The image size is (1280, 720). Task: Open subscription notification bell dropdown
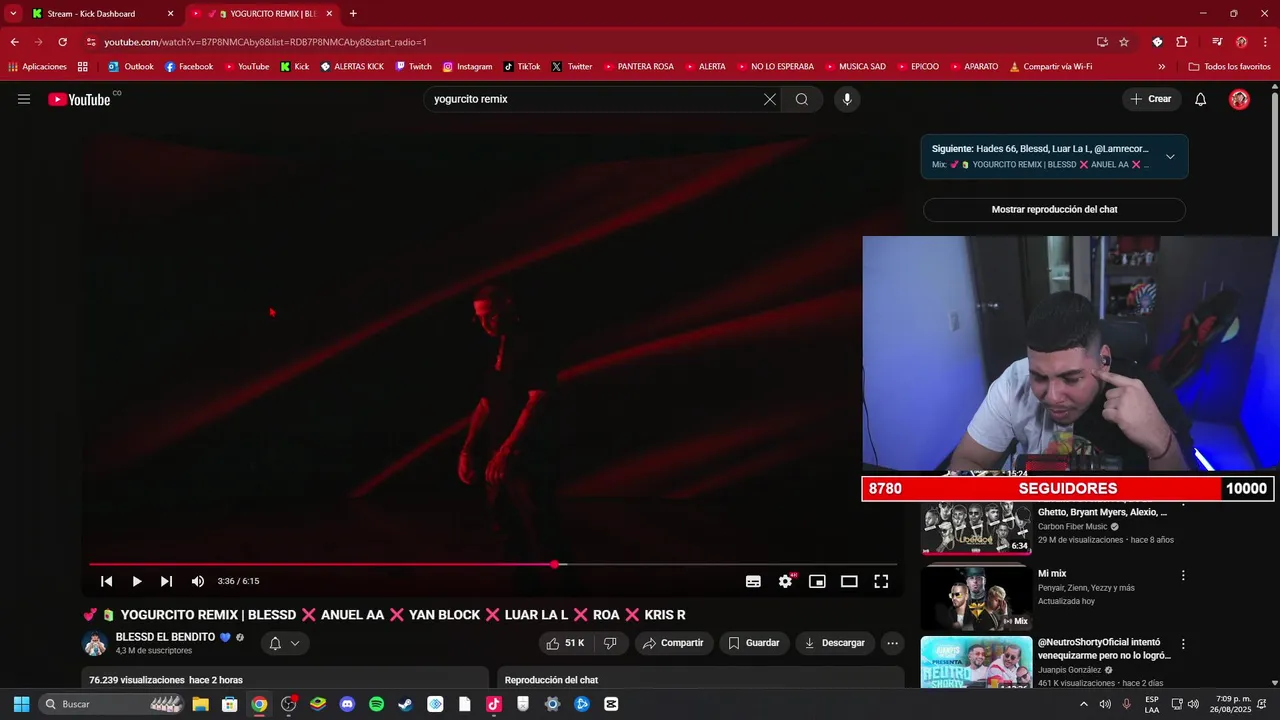tap(285, 643)
